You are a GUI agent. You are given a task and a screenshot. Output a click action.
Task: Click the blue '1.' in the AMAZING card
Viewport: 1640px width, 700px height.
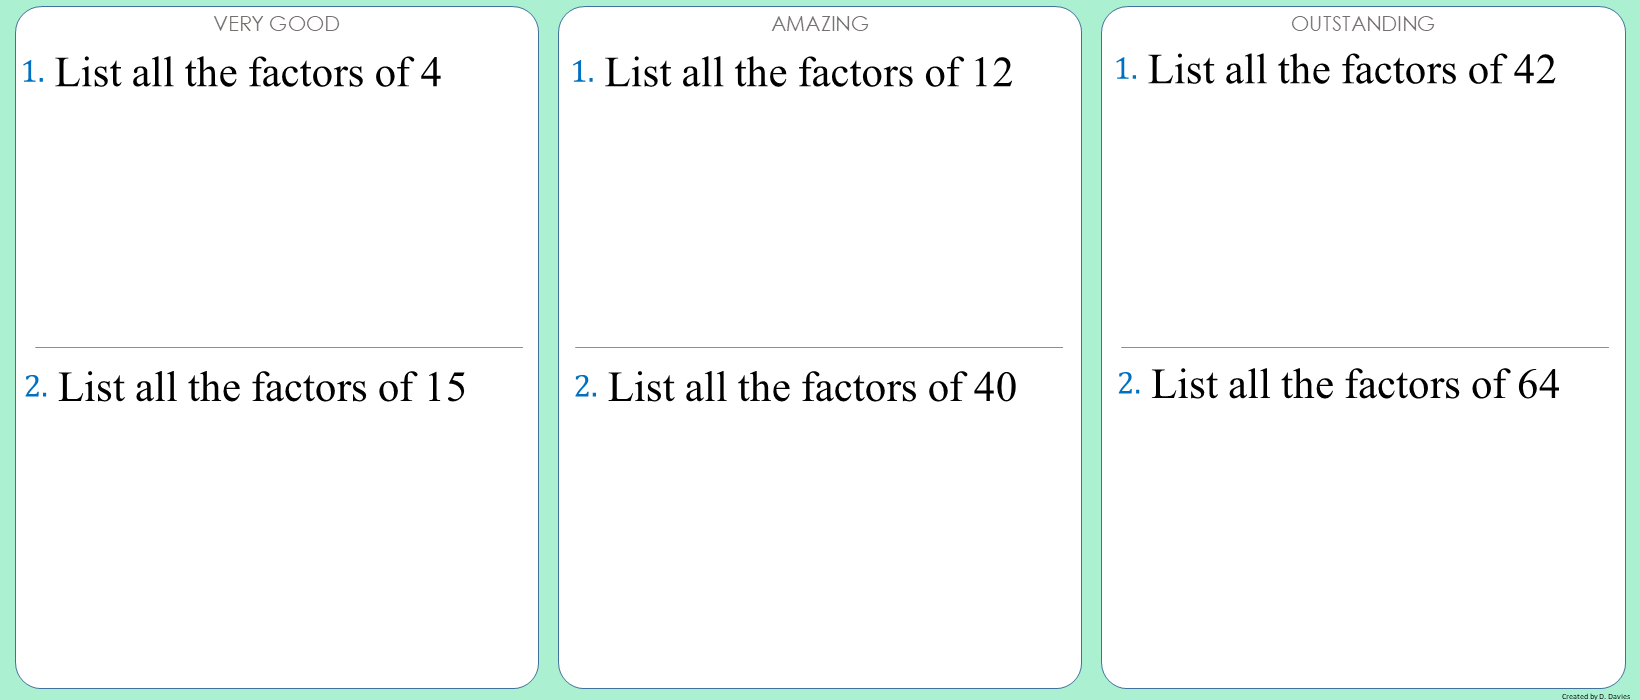pos(583,72)
